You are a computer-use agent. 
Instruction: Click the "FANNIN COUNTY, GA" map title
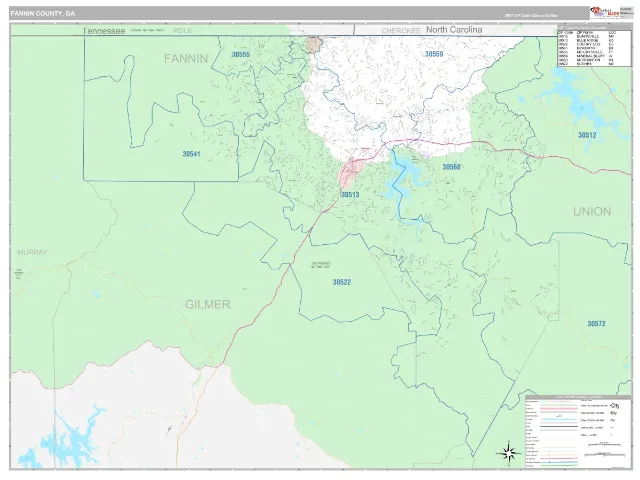(42, 13)
